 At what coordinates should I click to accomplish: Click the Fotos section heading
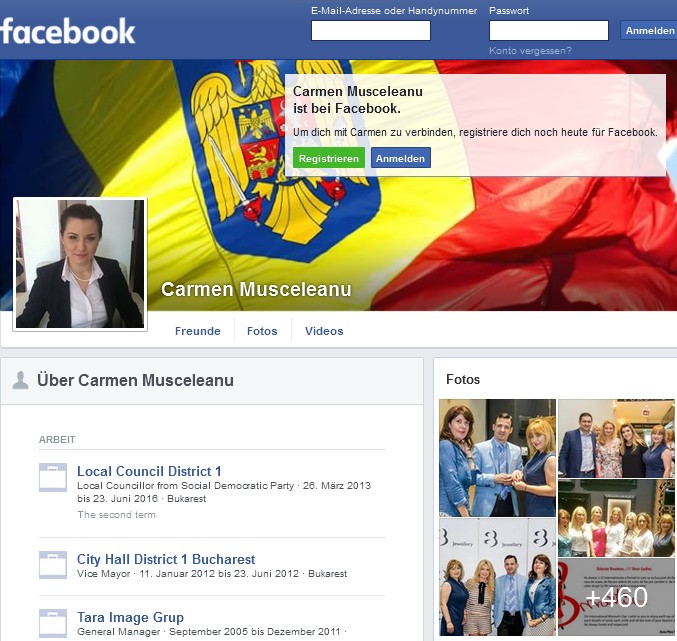coord(463,379)
